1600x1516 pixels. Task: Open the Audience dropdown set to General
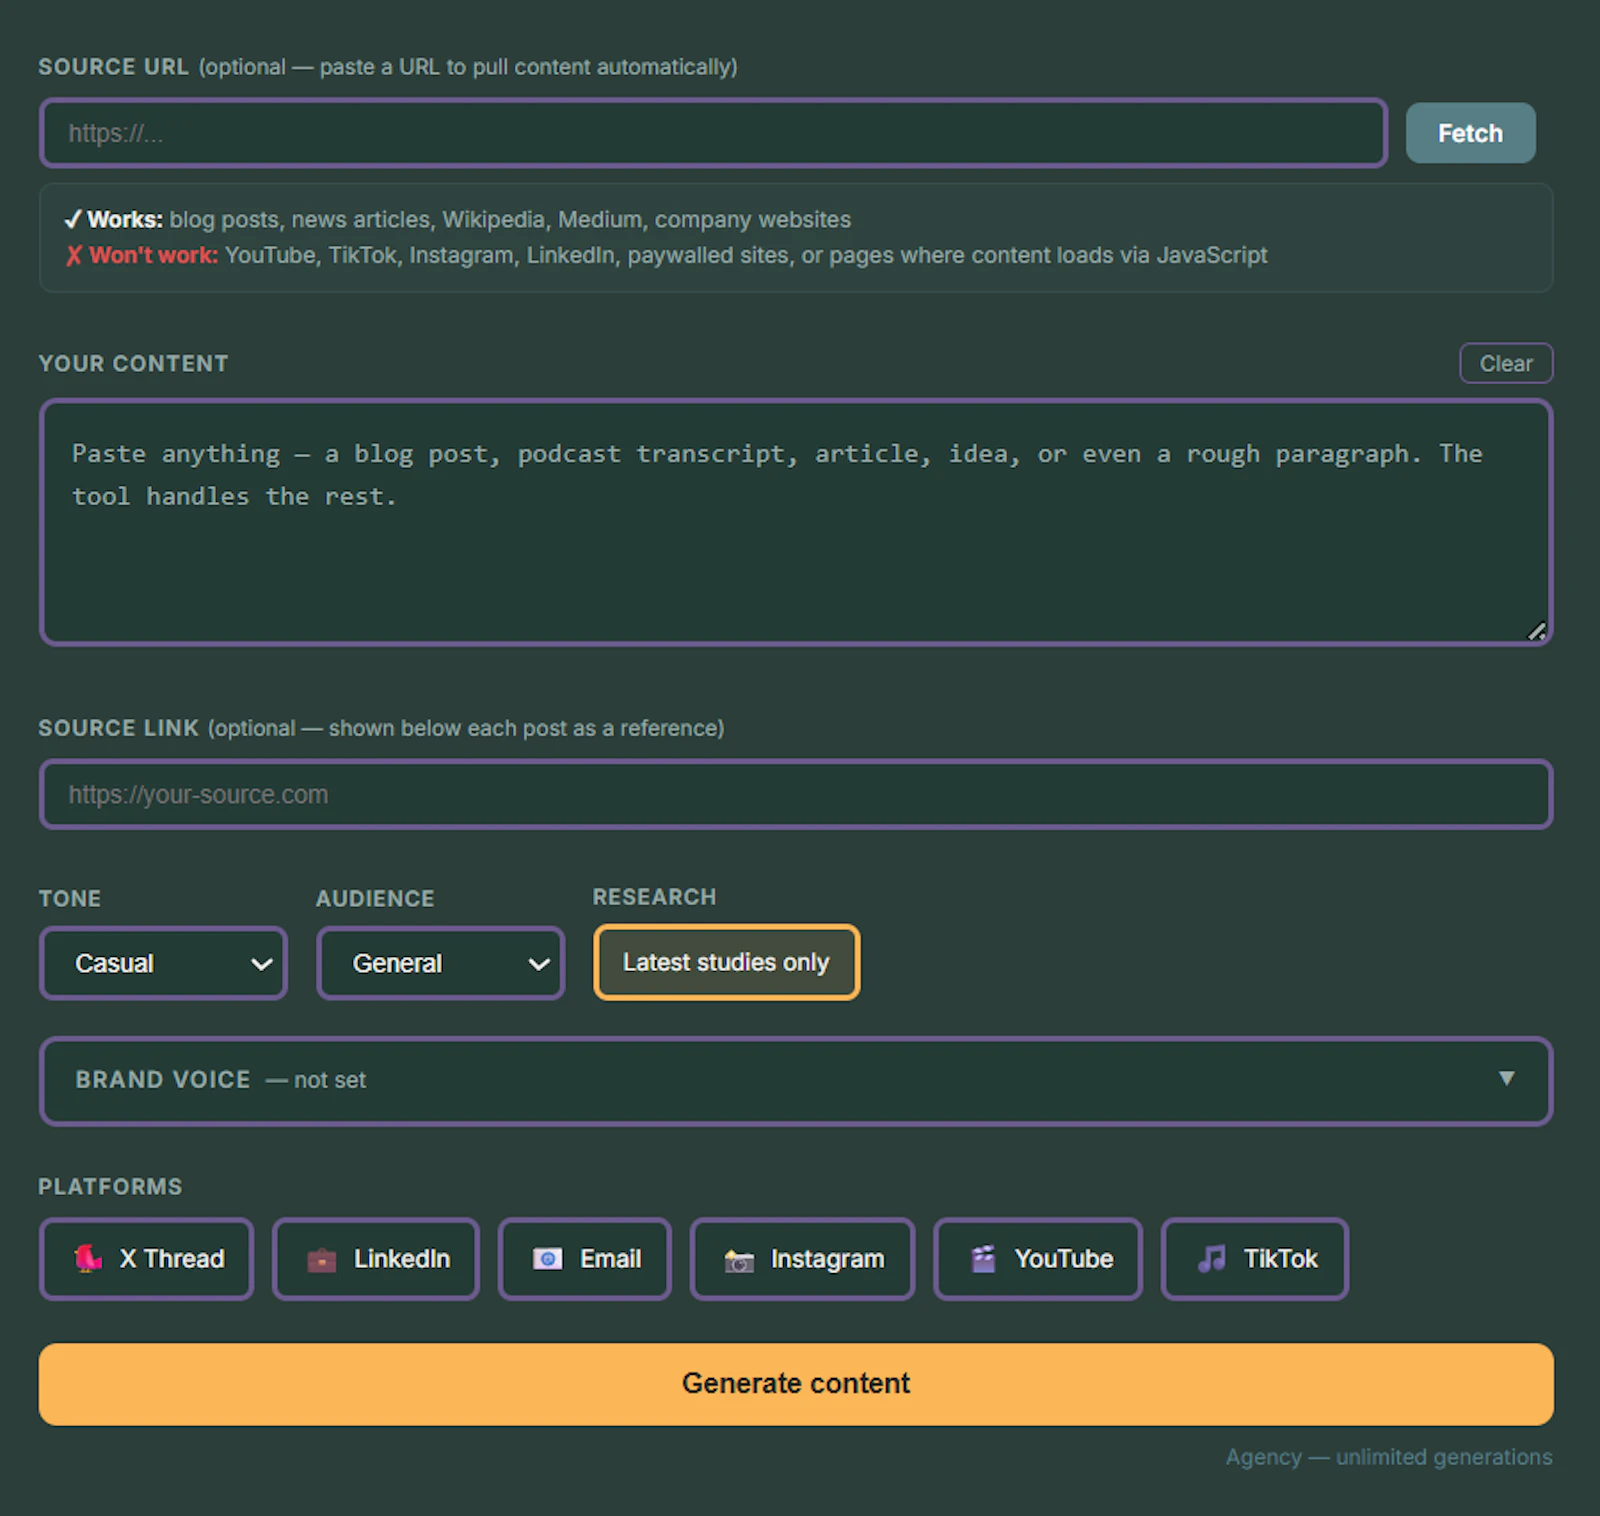[x=441, y=963]
